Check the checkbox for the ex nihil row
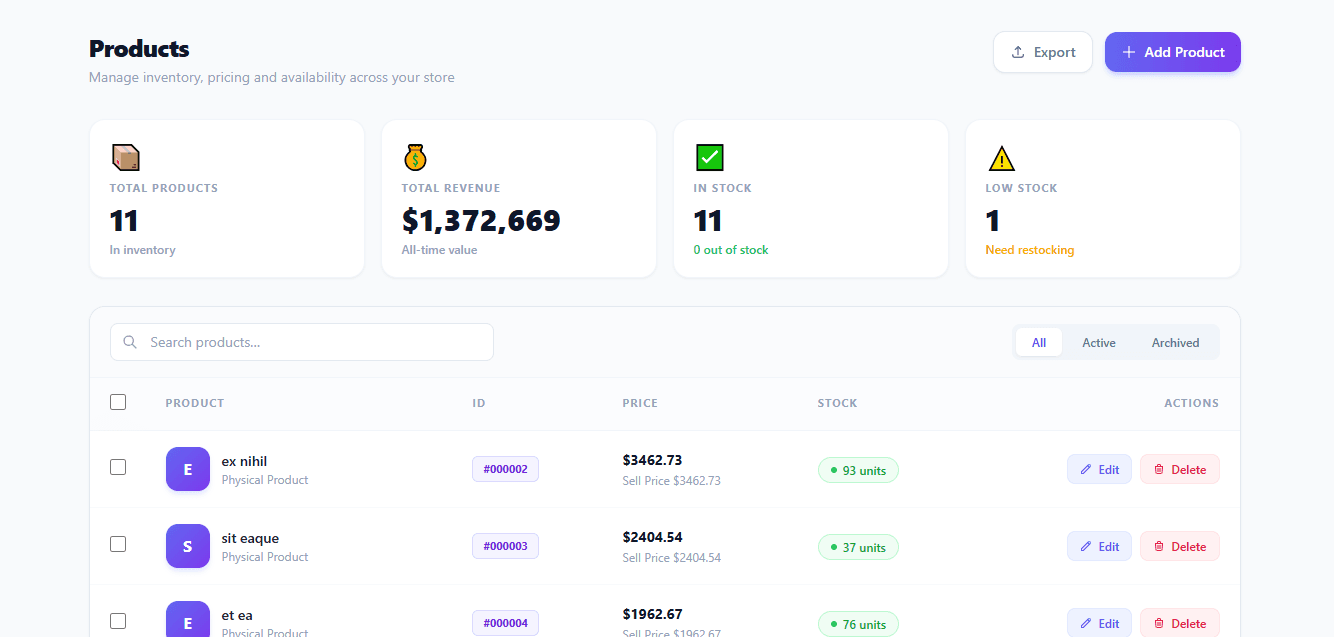Screen dimensions: 1334x637 [117, 468]
